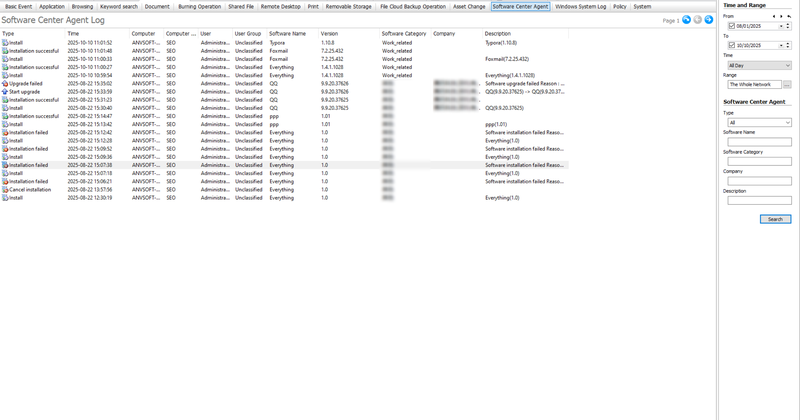Click icon of Installation successful at 15:31:23

click(x=5, y=100)
